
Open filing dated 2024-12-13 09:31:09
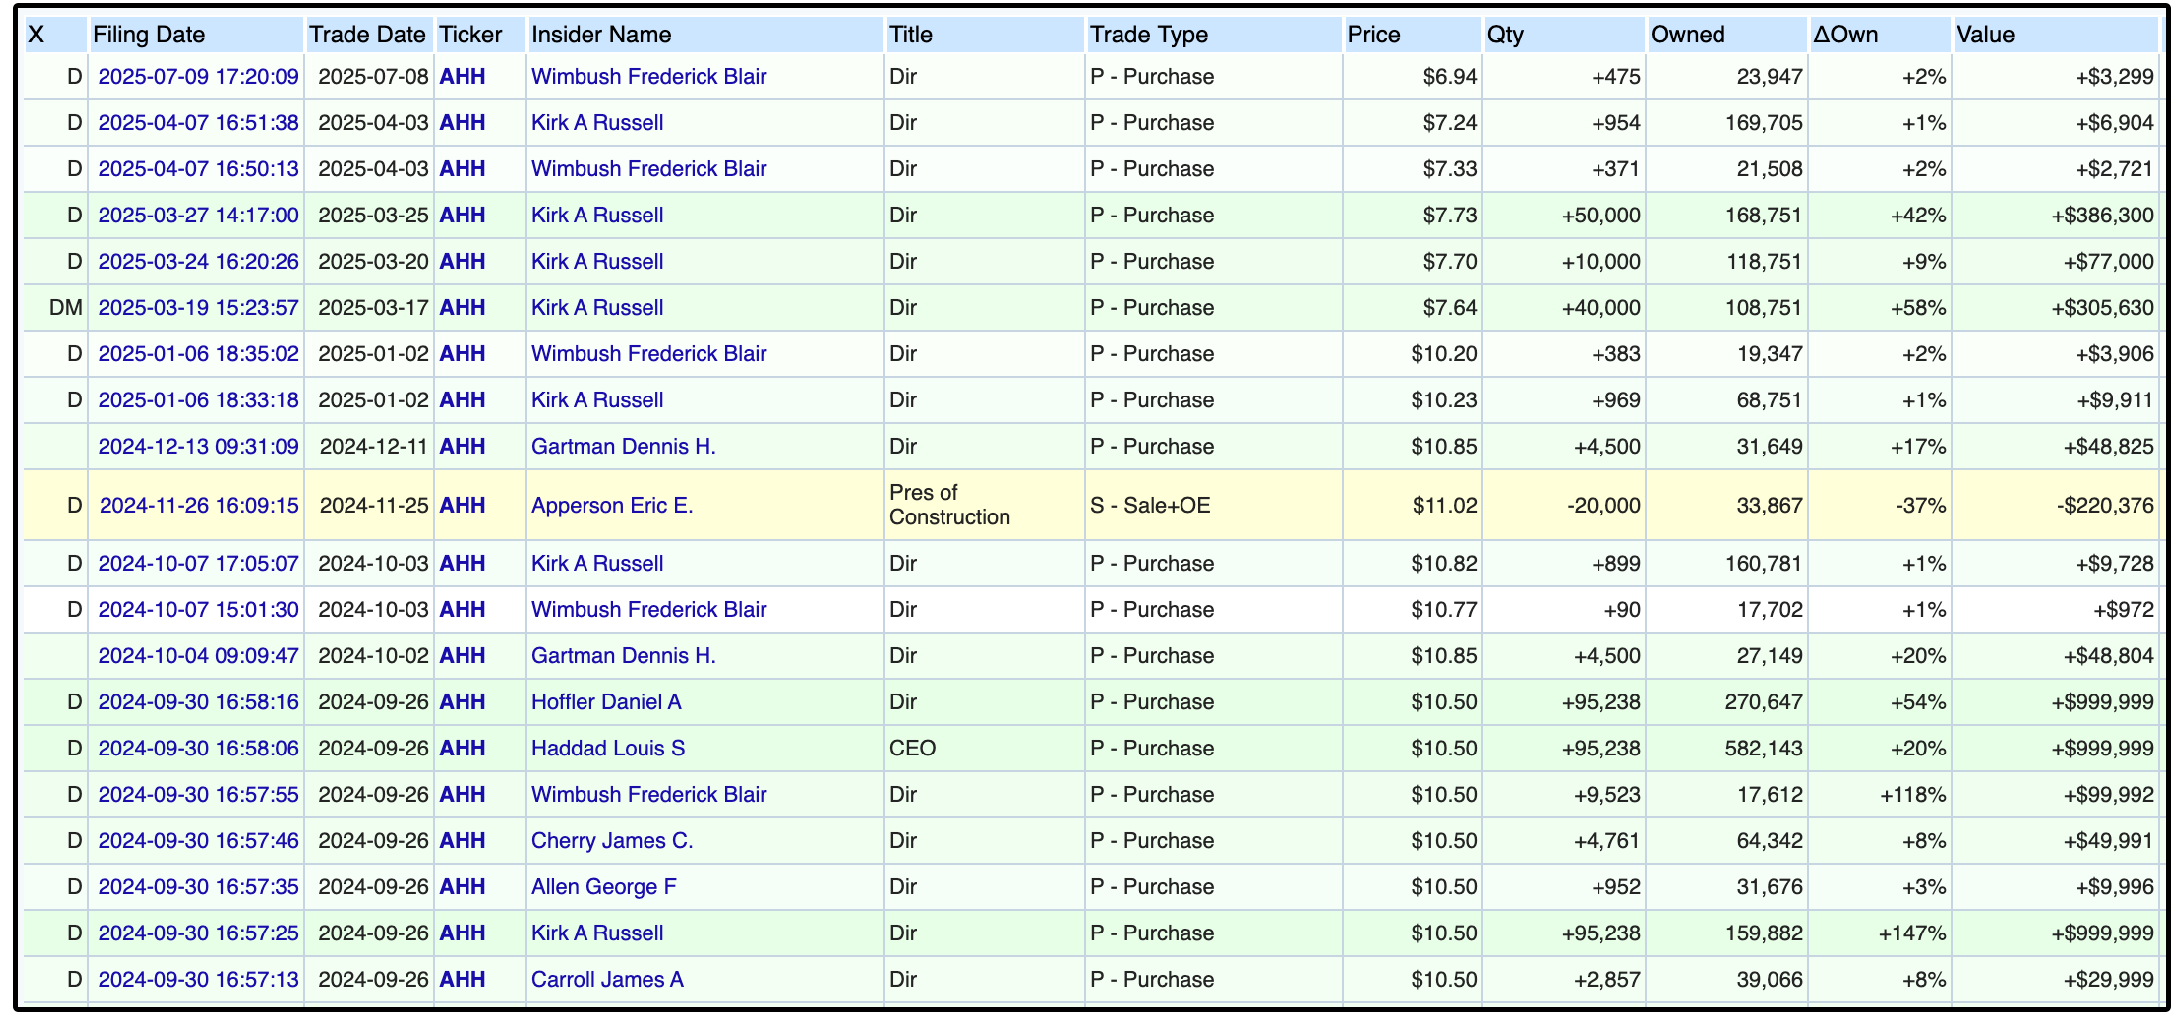coord(198,447)
